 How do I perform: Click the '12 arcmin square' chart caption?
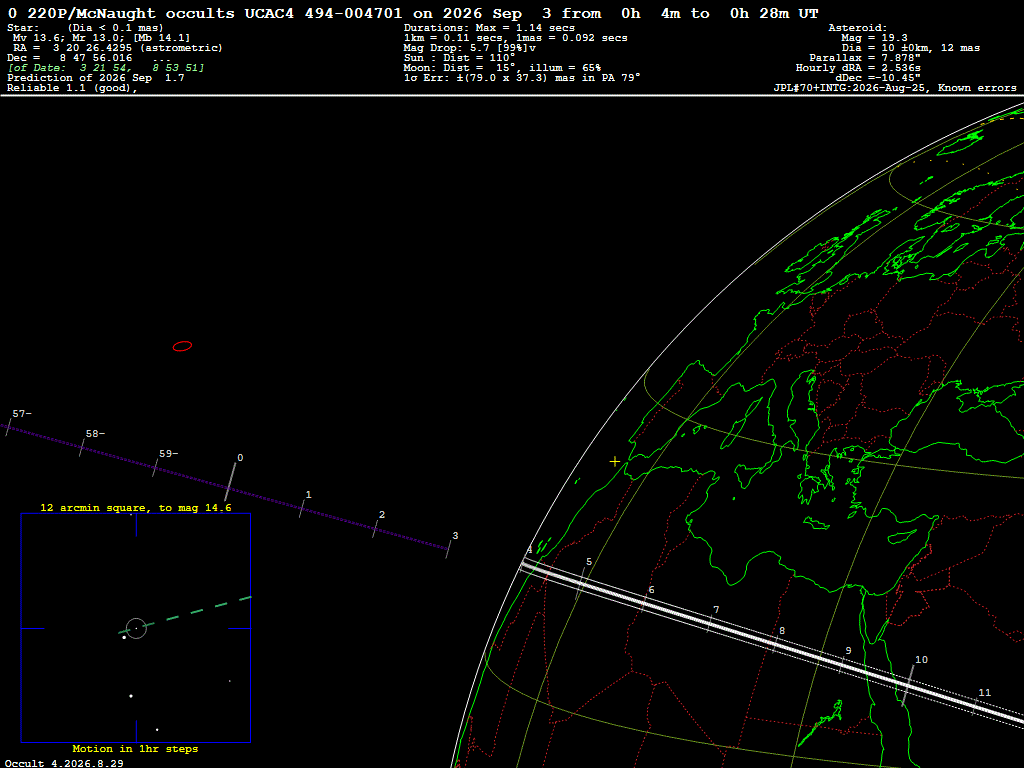(x=136, y=507)
